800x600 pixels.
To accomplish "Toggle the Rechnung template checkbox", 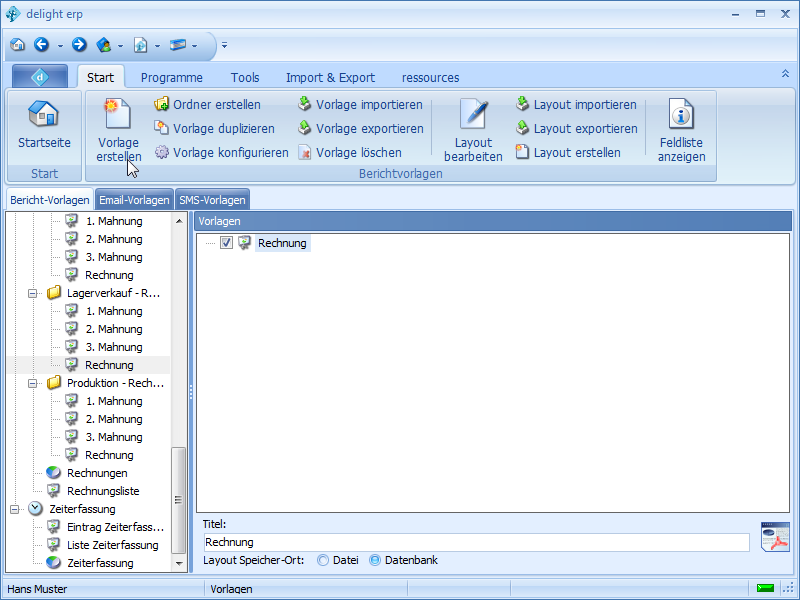I will [227, 243].
